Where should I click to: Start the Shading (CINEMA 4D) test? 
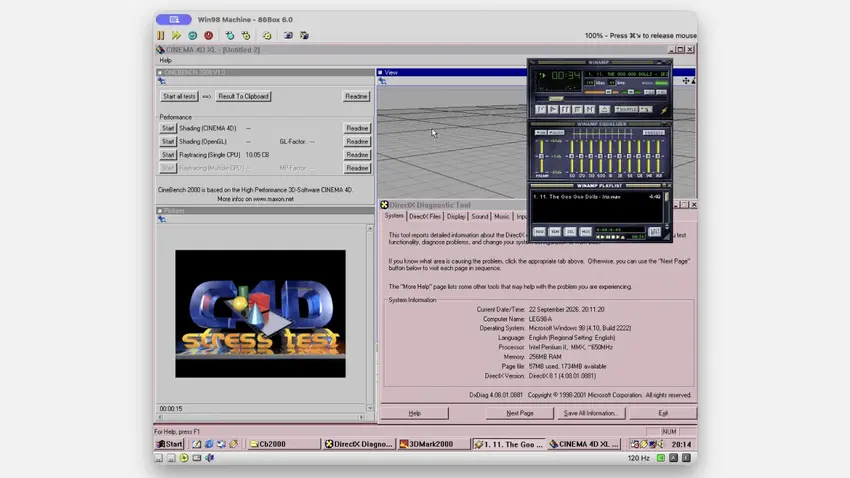[x=168, y=128]
